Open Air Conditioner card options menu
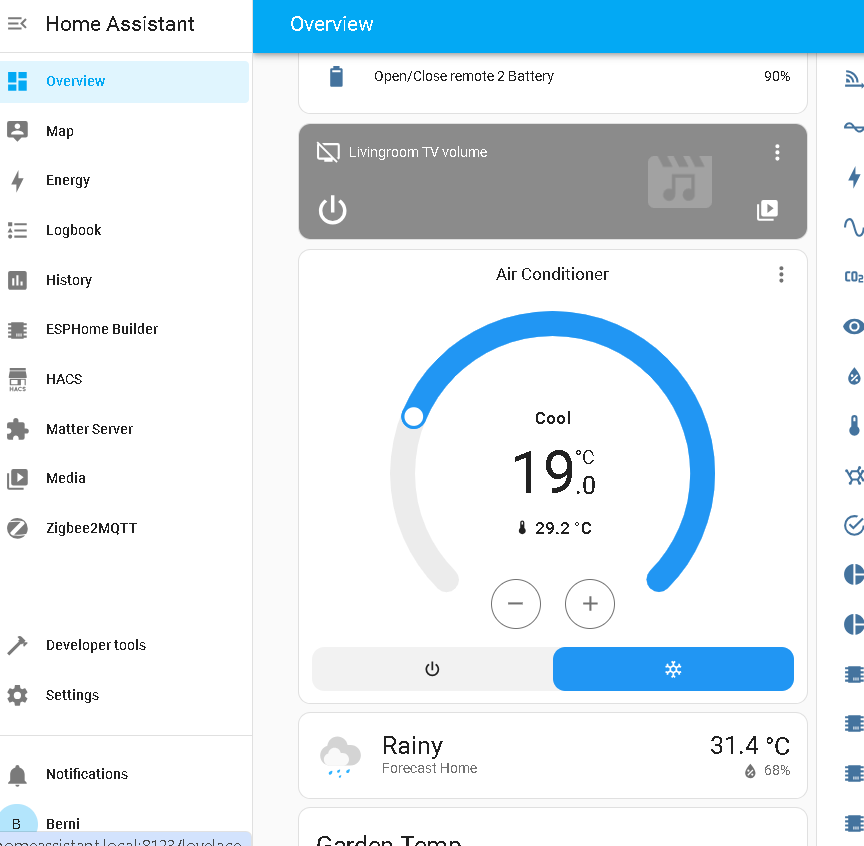The image size is (864, 846). pyautogui.click(x=781, y=274)
